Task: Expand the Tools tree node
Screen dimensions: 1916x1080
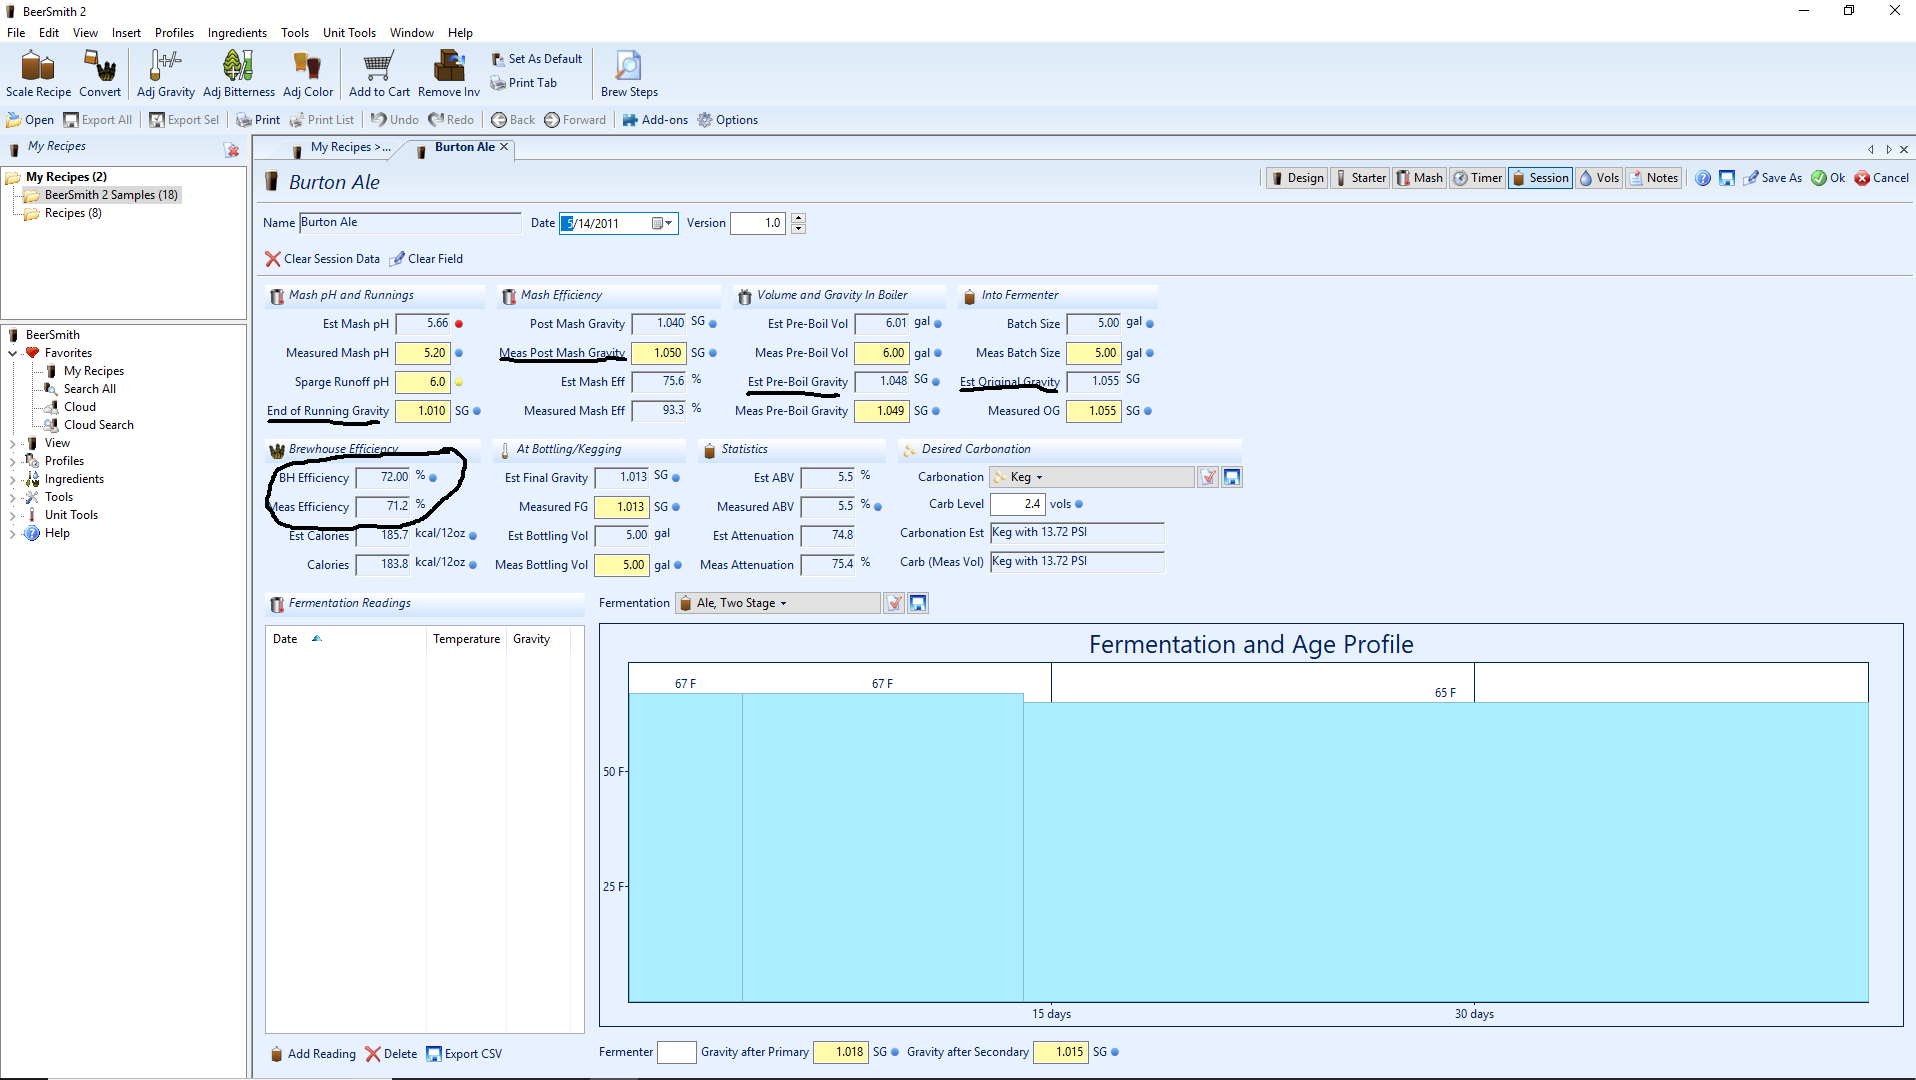Action: [x=13, y=497]
